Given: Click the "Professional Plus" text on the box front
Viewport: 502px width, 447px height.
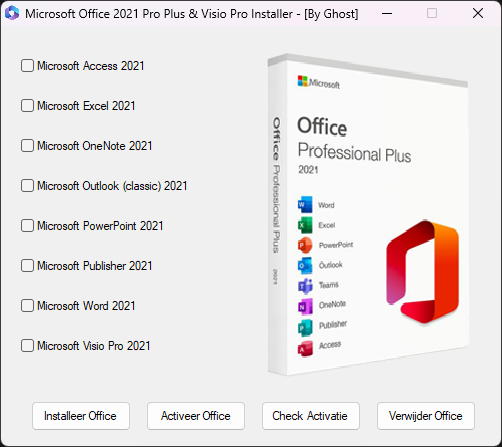Looking at the screenshot, I should pyautogui.click(x=354, y=153).
